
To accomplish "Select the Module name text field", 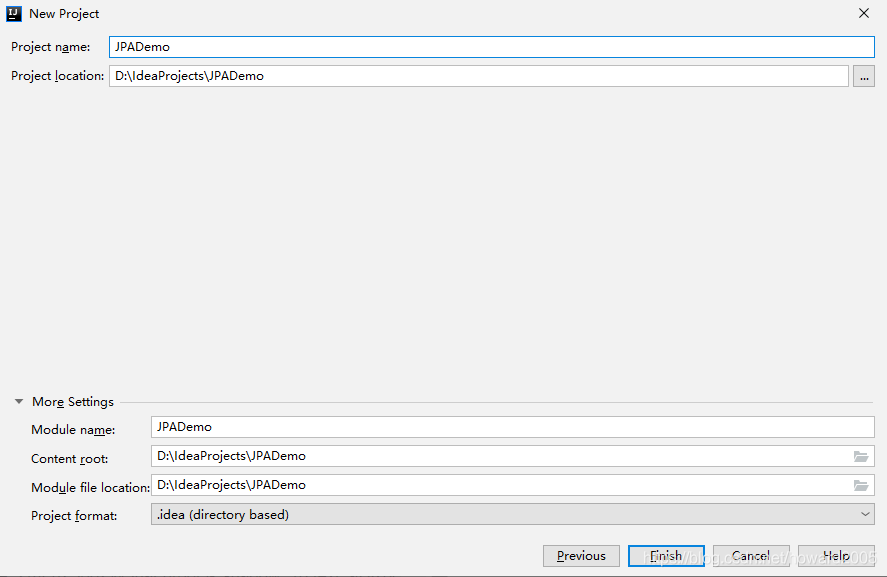I will point(513,427).
